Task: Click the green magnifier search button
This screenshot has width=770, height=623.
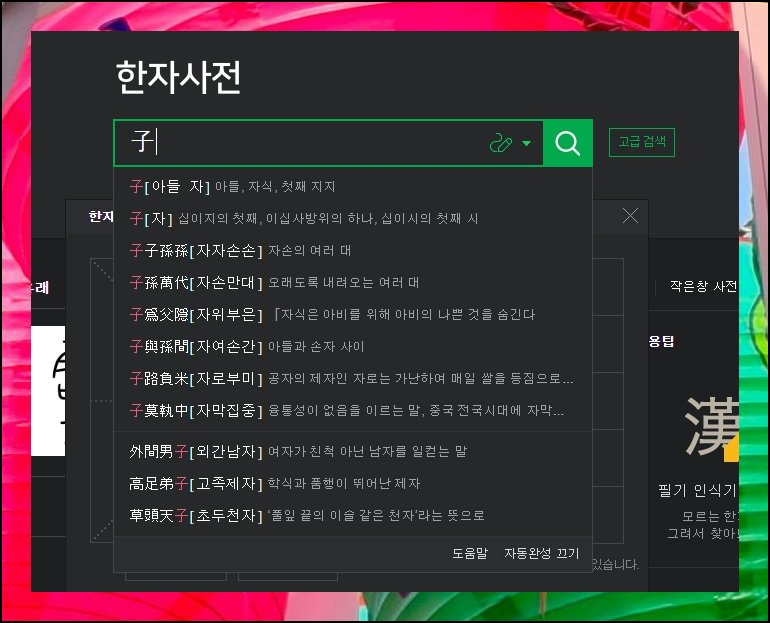Action: 568,143
